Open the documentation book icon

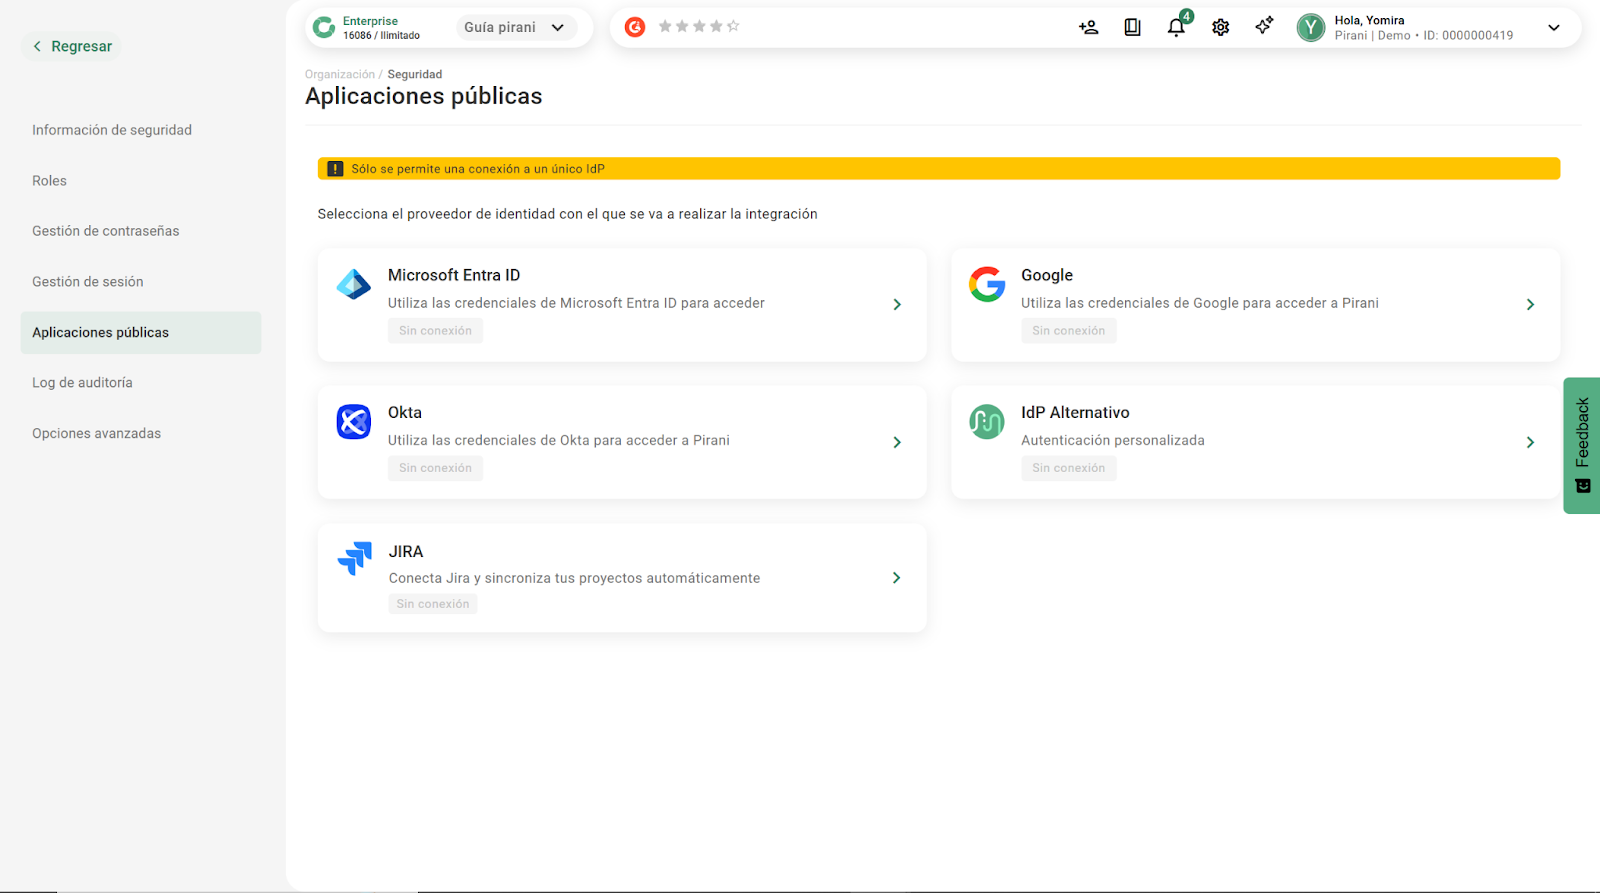point(1132,27)
